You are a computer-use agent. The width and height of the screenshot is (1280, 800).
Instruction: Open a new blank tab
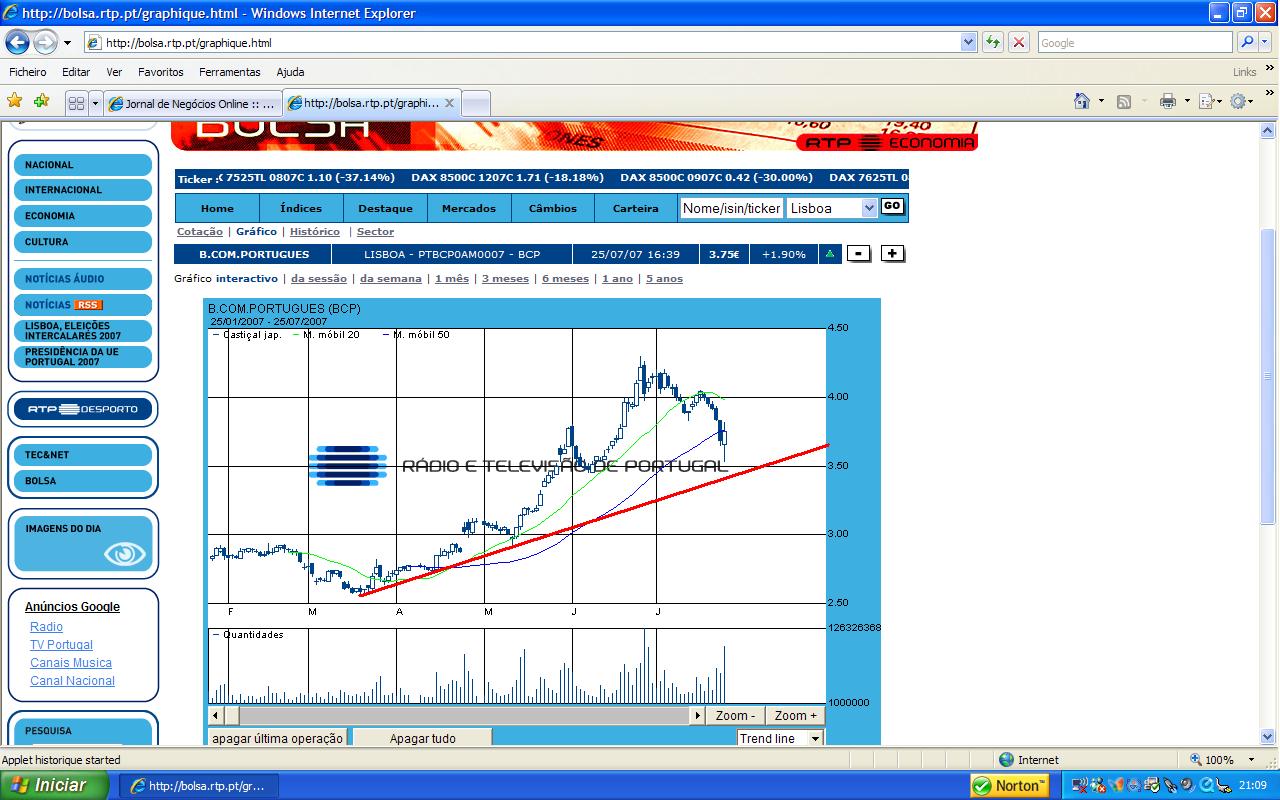point(476,103)
